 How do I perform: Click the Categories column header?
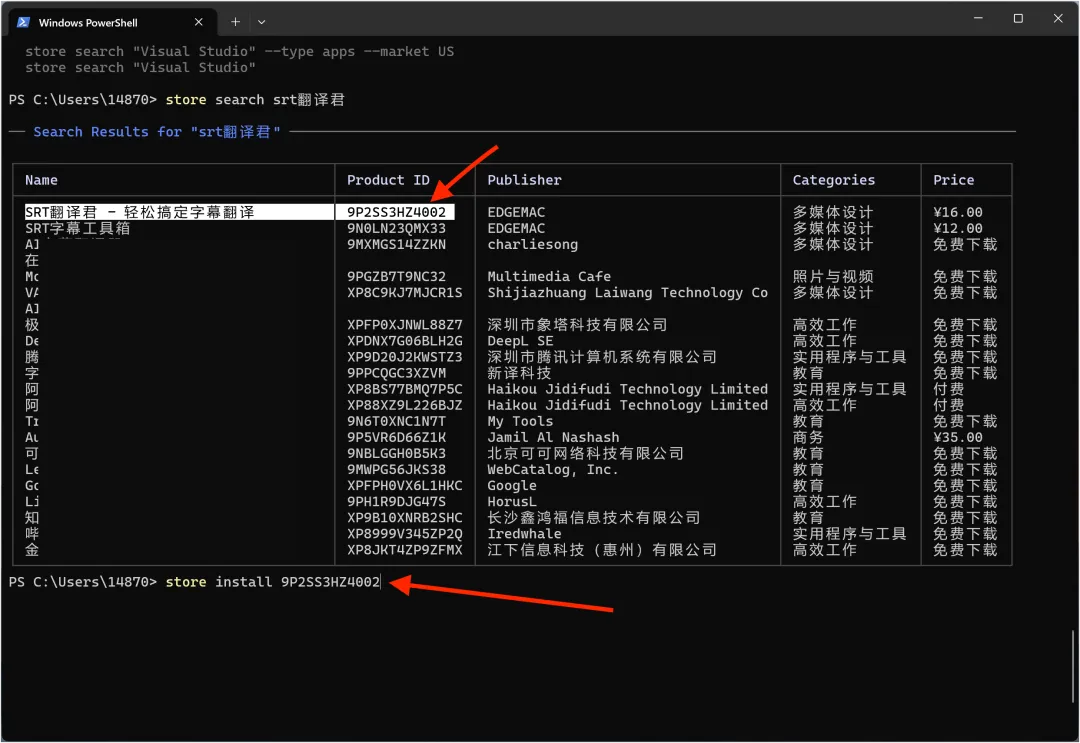833,180
